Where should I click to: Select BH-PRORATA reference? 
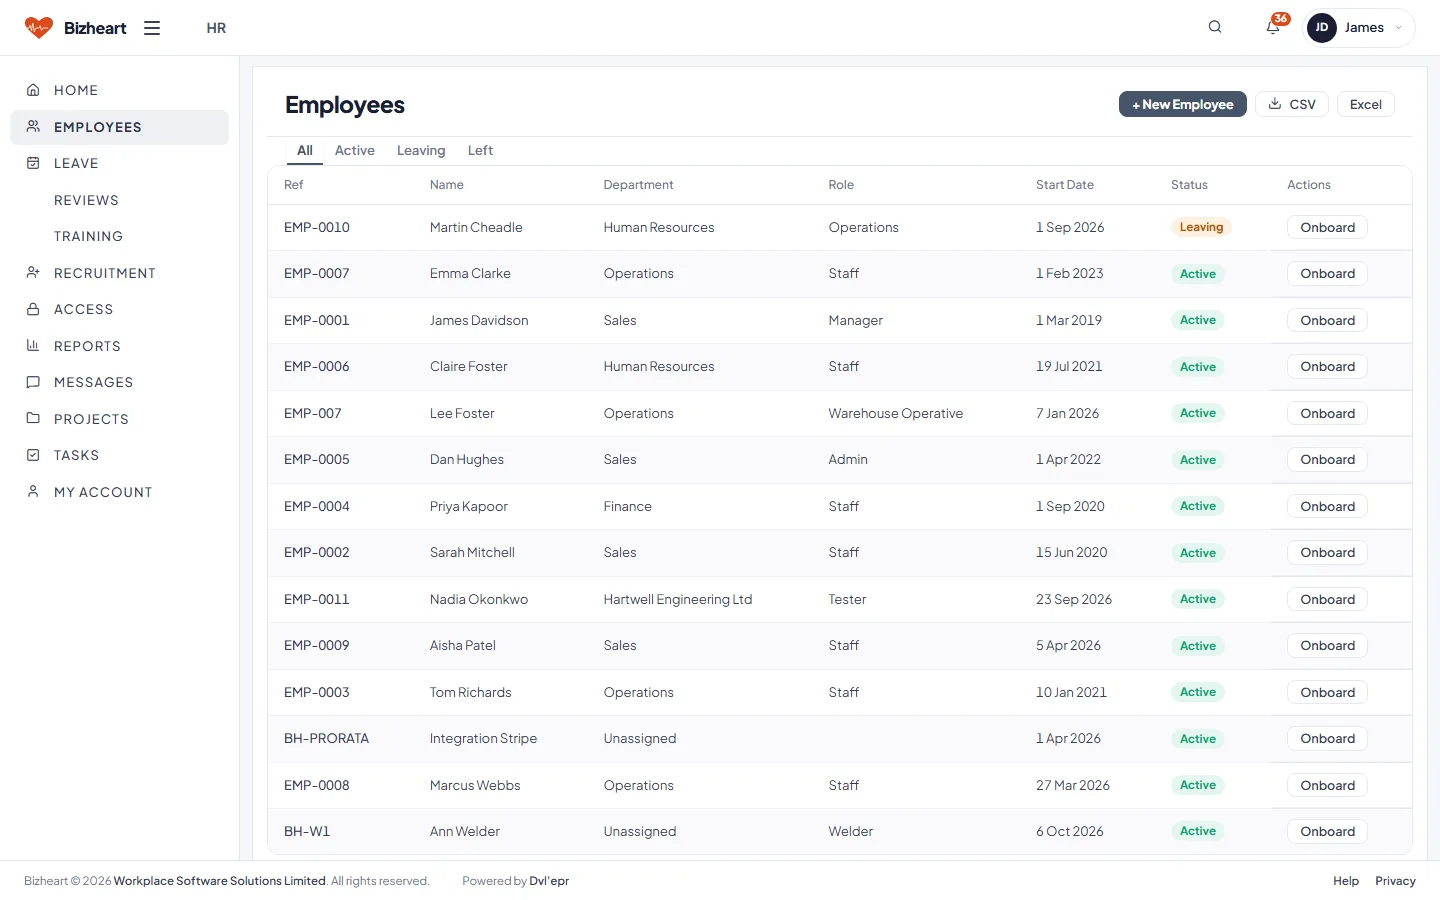326,738
